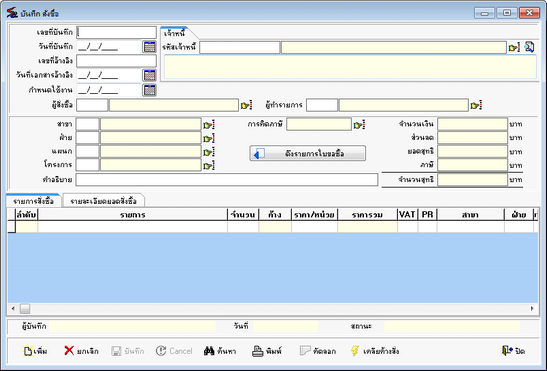Click the จำนวน column header
This screenshot has height=371, width=547.
tap(243, 215)
